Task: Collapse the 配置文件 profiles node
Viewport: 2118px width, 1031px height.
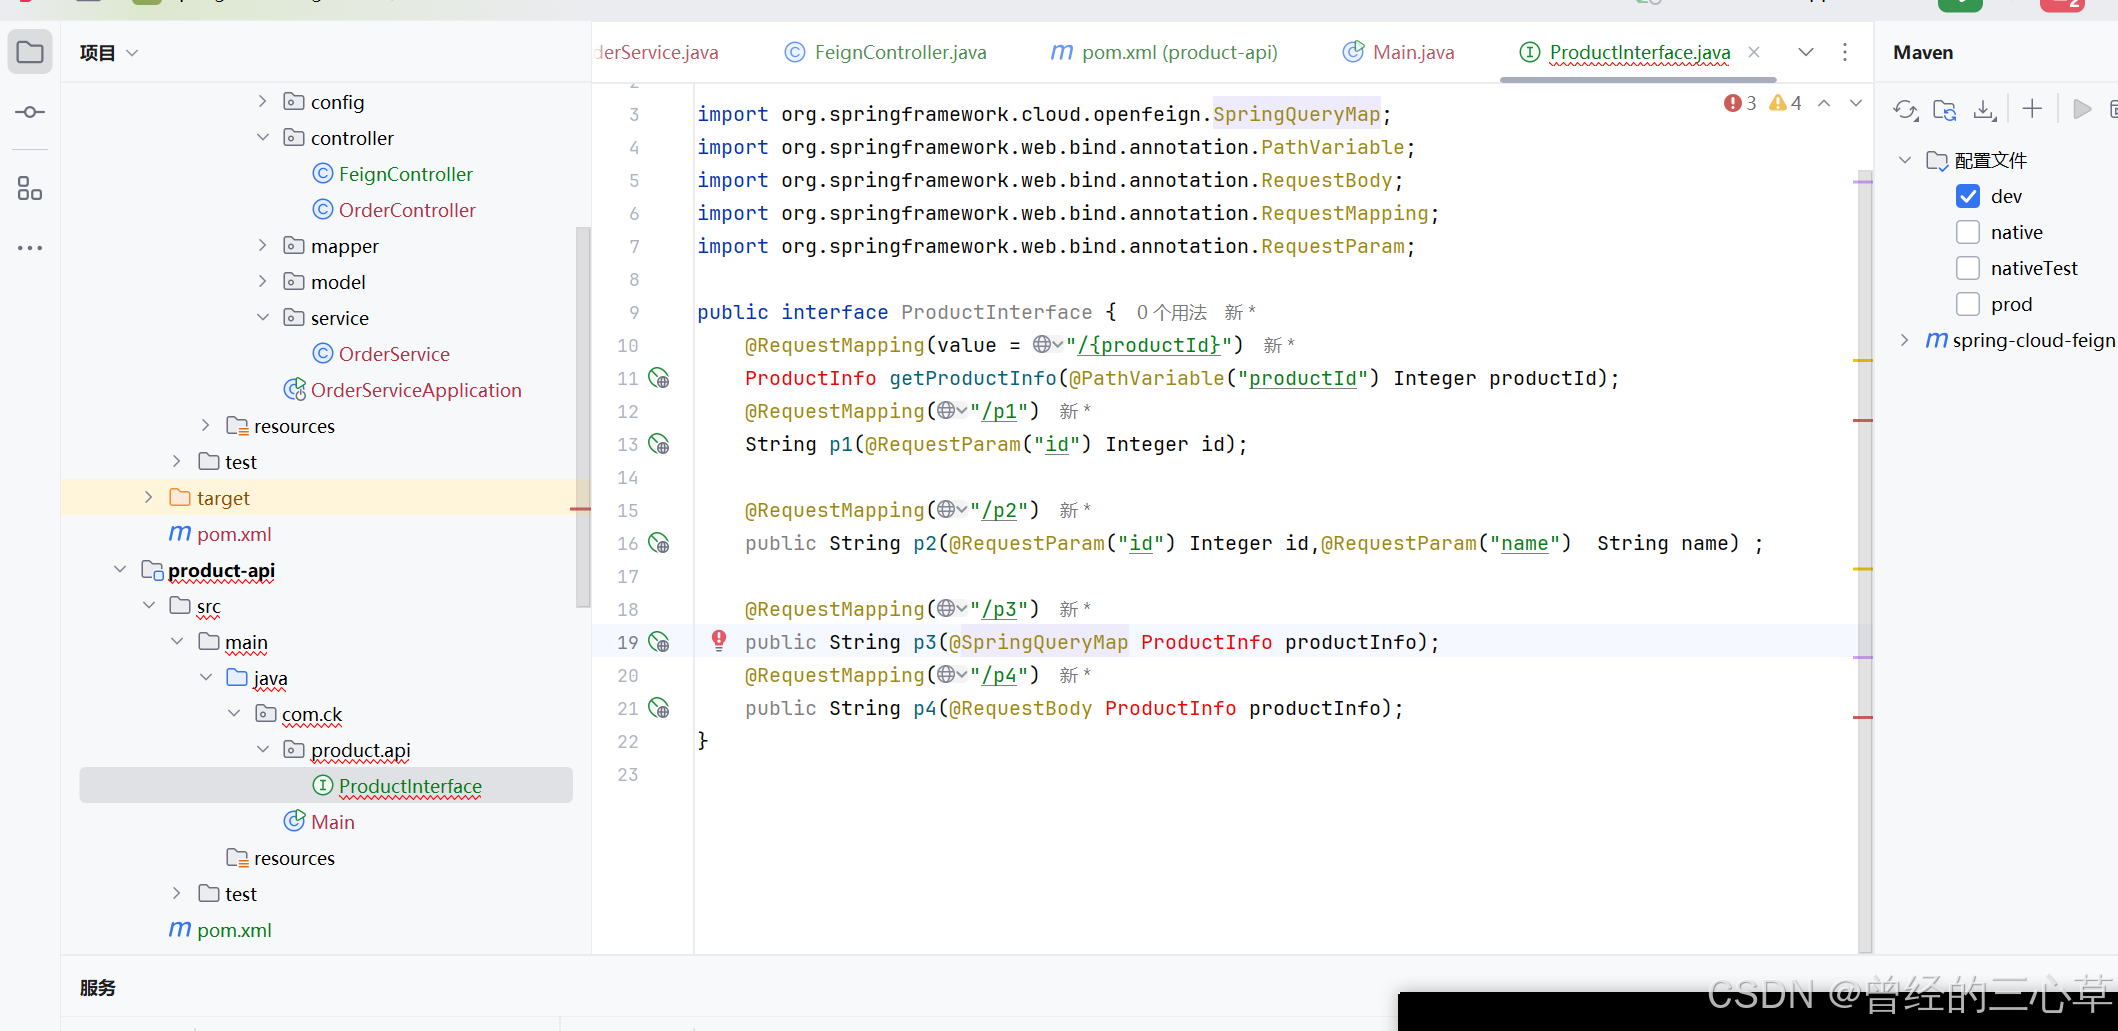Action: coord(1905,160)
